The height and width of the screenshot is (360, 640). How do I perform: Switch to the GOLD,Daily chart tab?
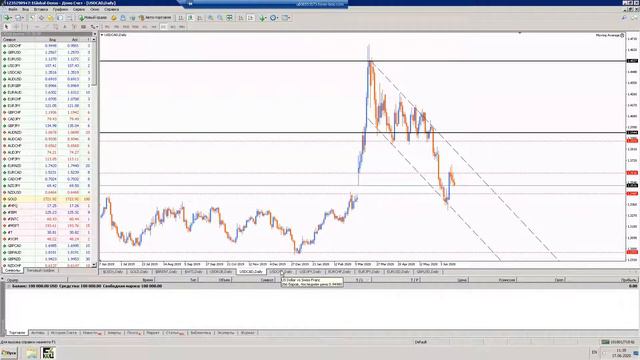coord(139,272)
